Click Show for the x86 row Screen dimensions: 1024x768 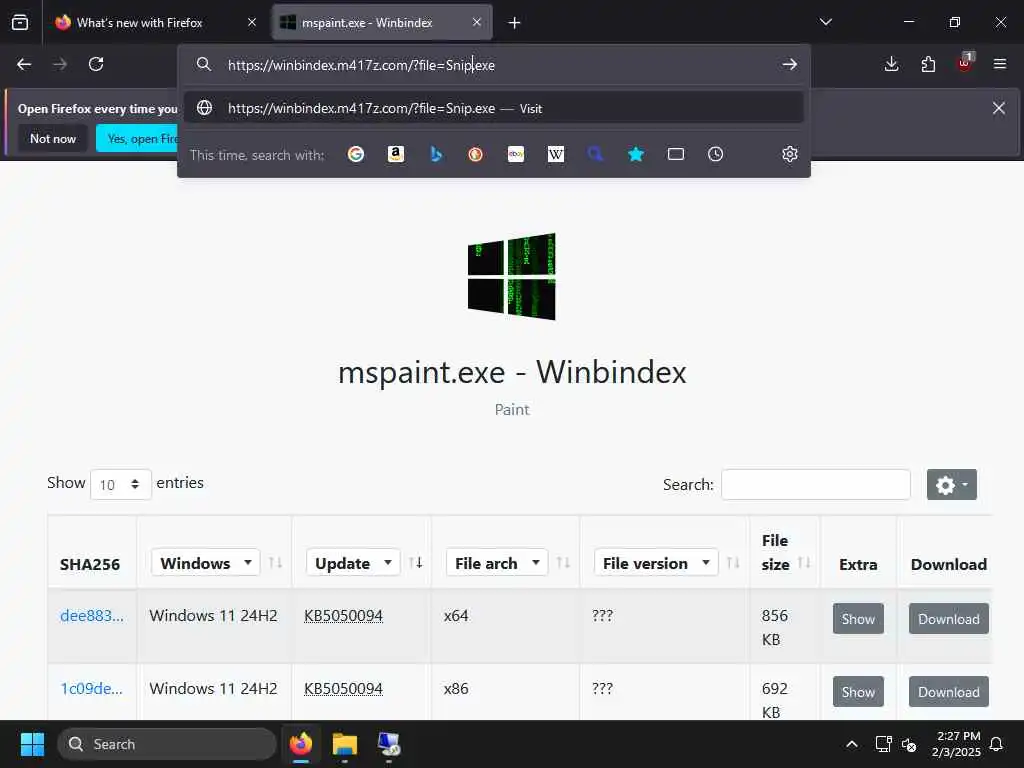click(x=858, y=692)
